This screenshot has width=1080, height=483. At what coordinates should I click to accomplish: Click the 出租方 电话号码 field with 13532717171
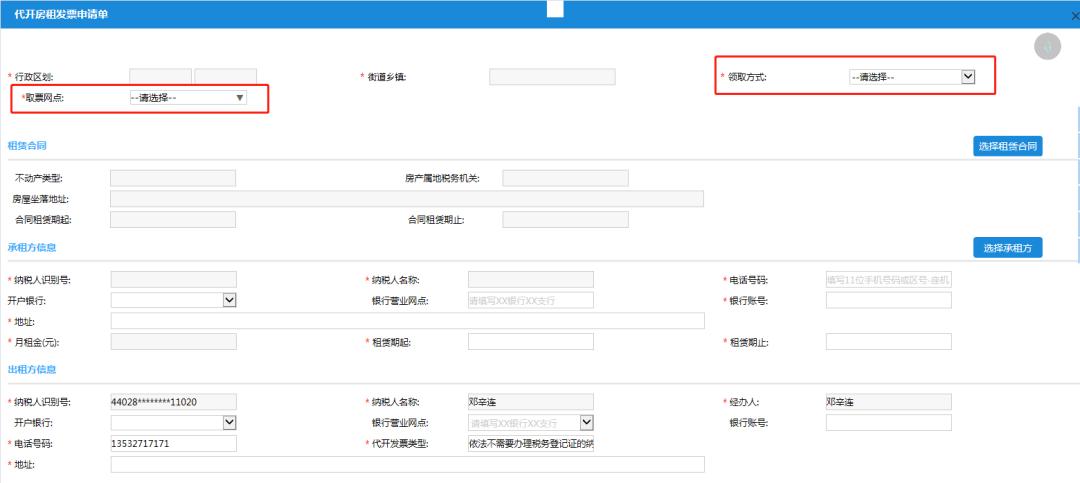(173, 443)
